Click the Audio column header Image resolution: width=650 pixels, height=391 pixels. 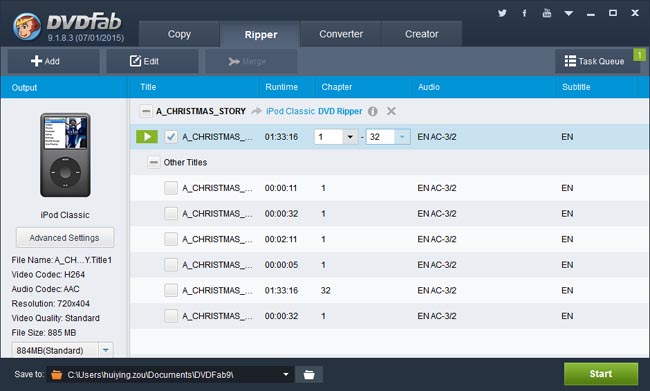tap(429, 87)
